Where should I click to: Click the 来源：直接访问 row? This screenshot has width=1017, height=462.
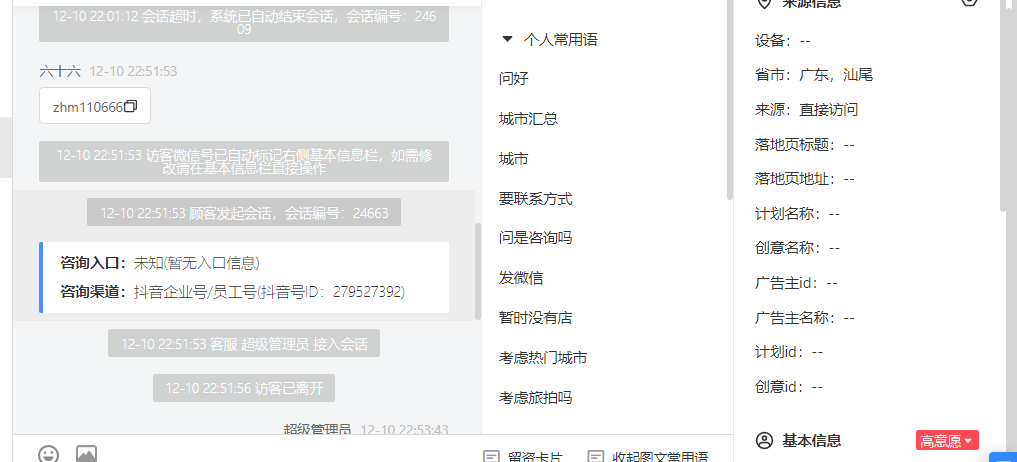[806, 110]
